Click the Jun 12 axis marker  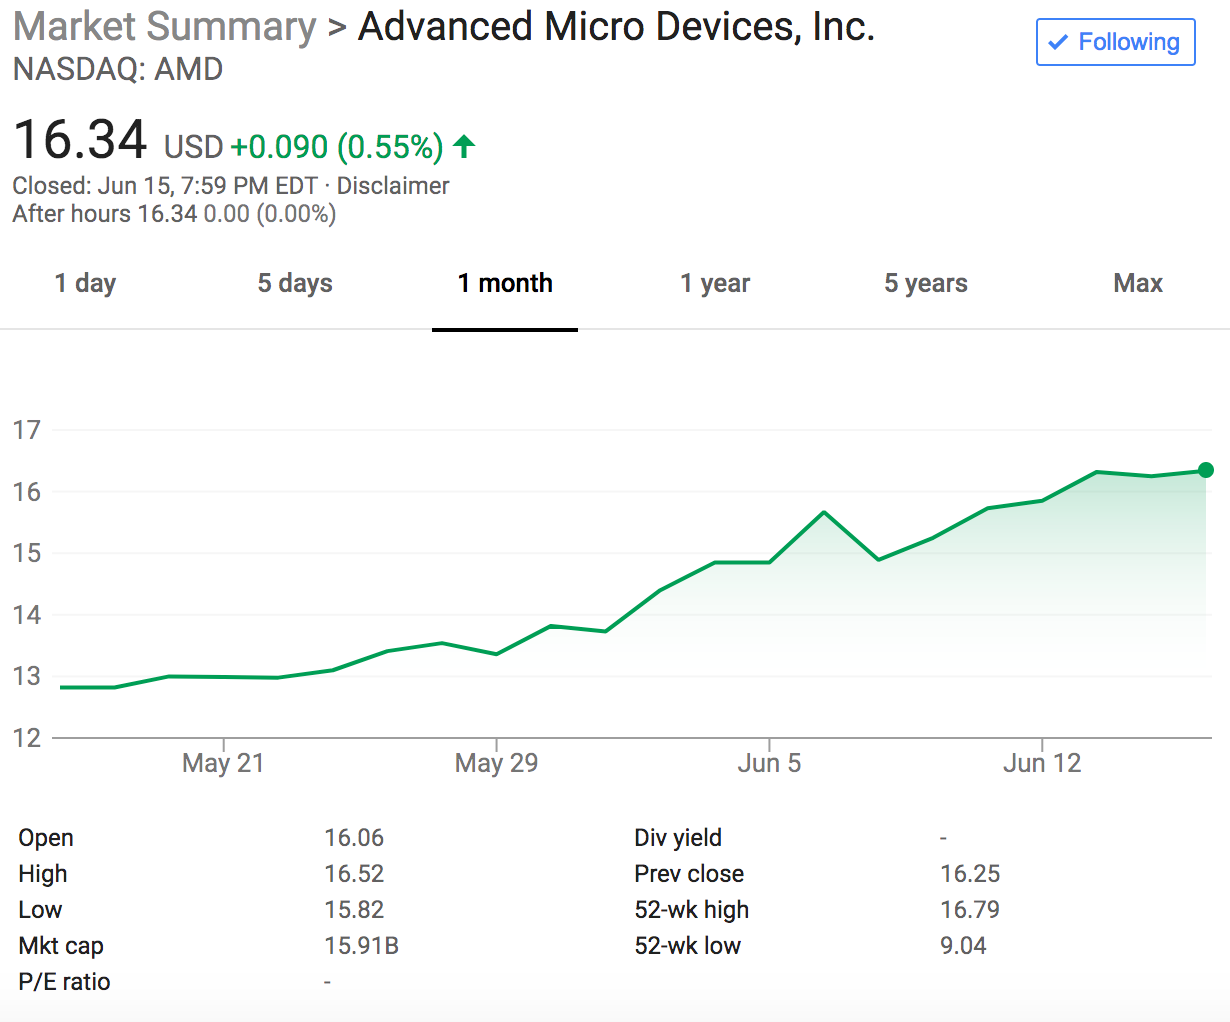[x=1042, y=763]
